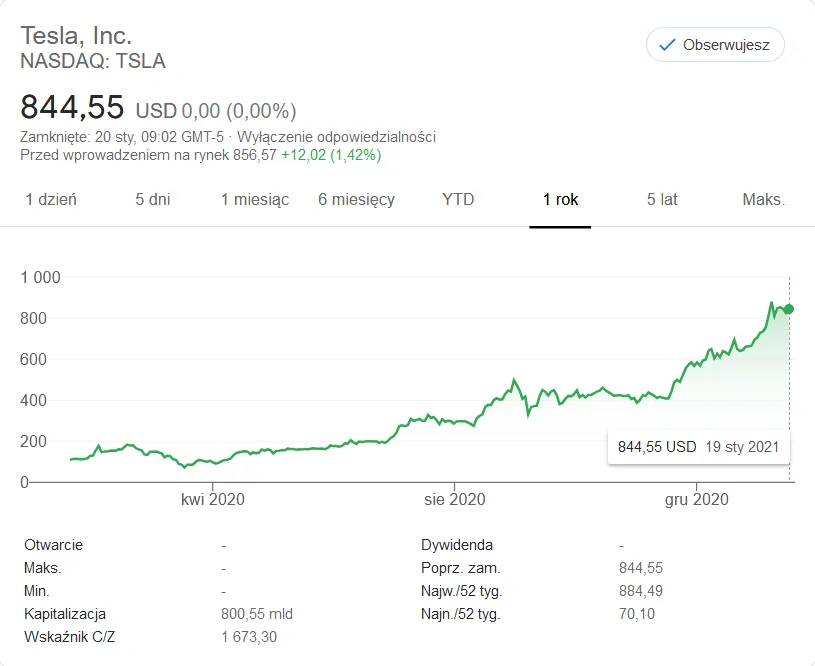Open the Wyłączenie odpowiedzialności link

point(336,137)
